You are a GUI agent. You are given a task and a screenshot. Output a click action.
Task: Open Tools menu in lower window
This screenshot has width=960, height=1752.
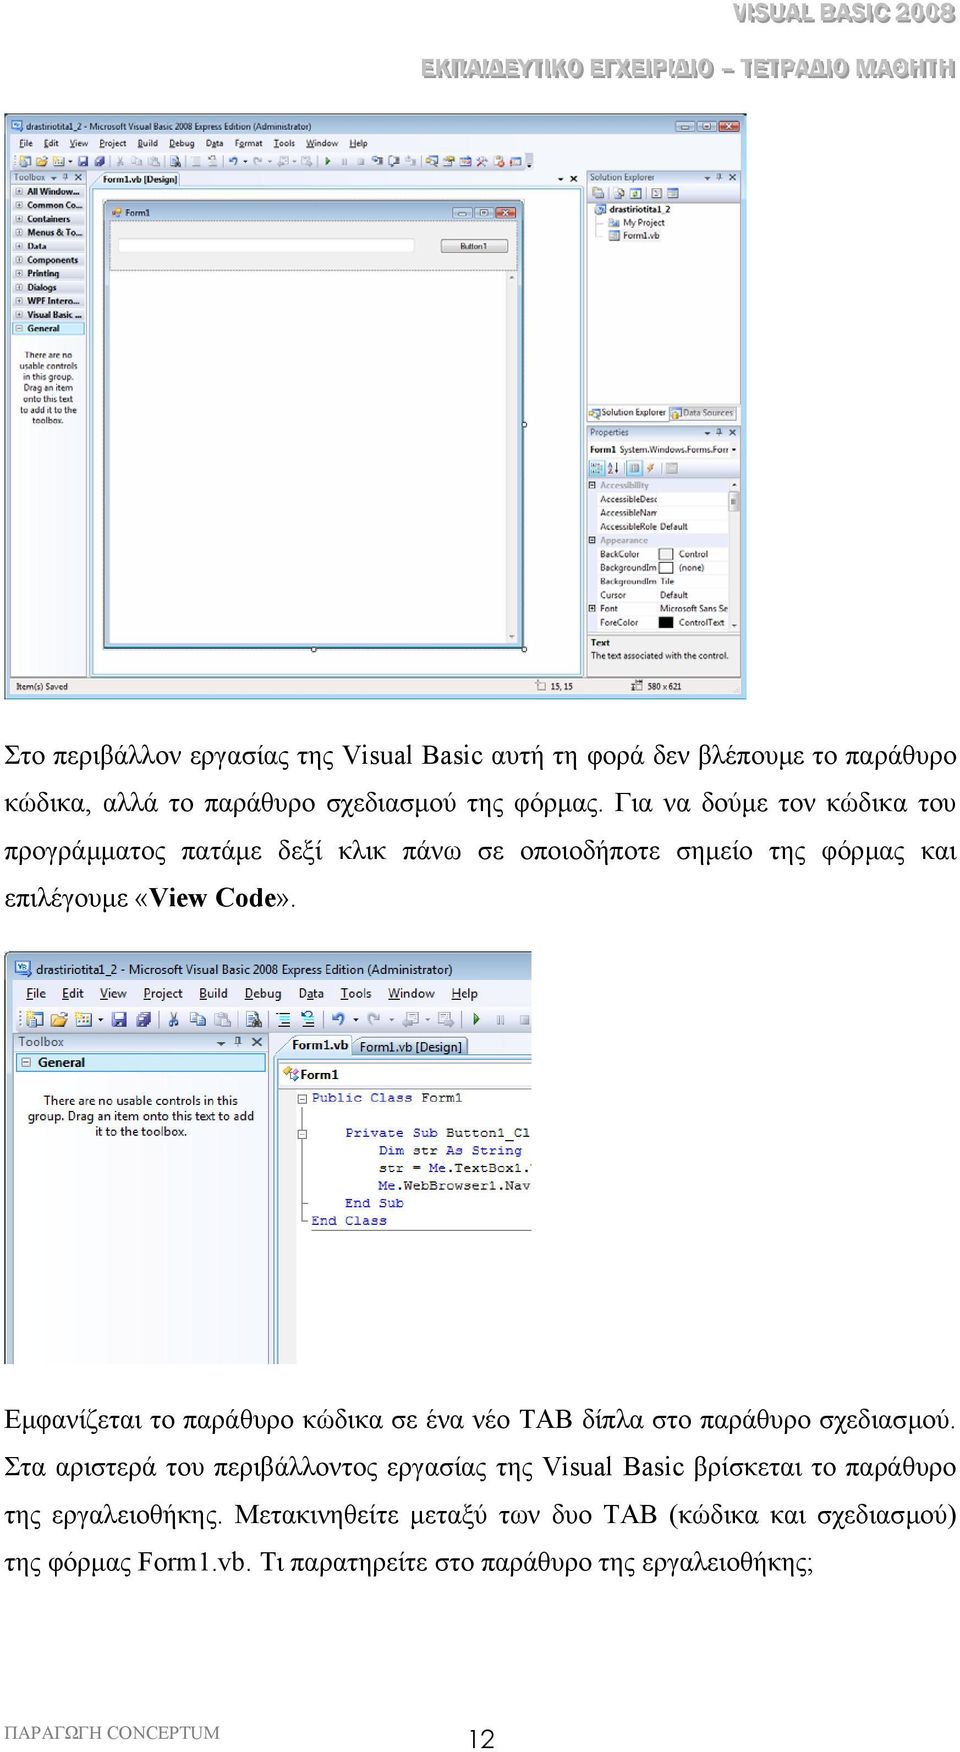[356, 993]
